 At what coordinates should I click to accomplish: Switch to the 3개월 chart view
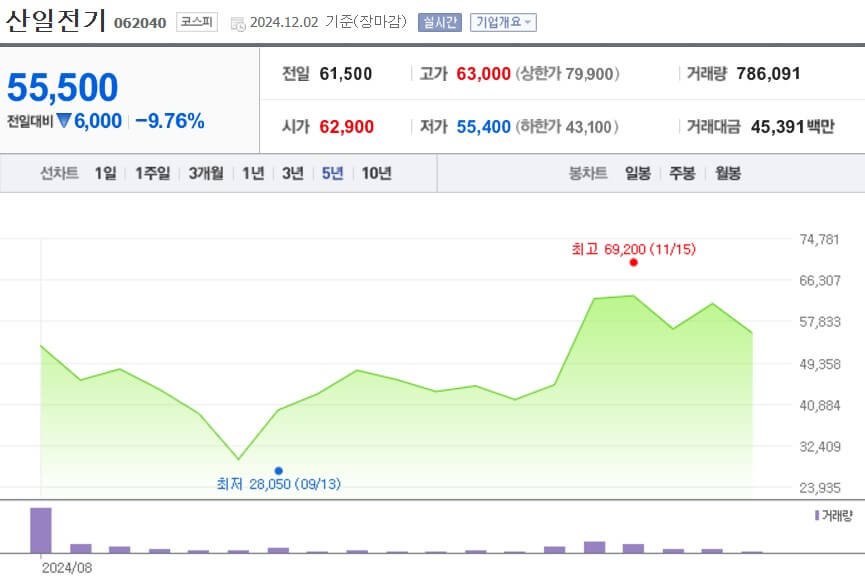tap(204, 172)
